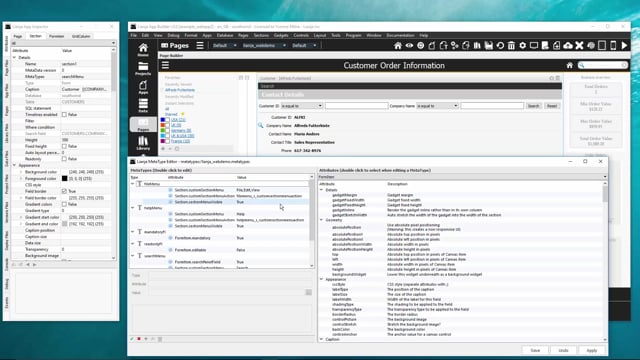The image size is (640, 360).
Task: Collapse the Appearance group in the App Inspector
Action: point(15,165)
